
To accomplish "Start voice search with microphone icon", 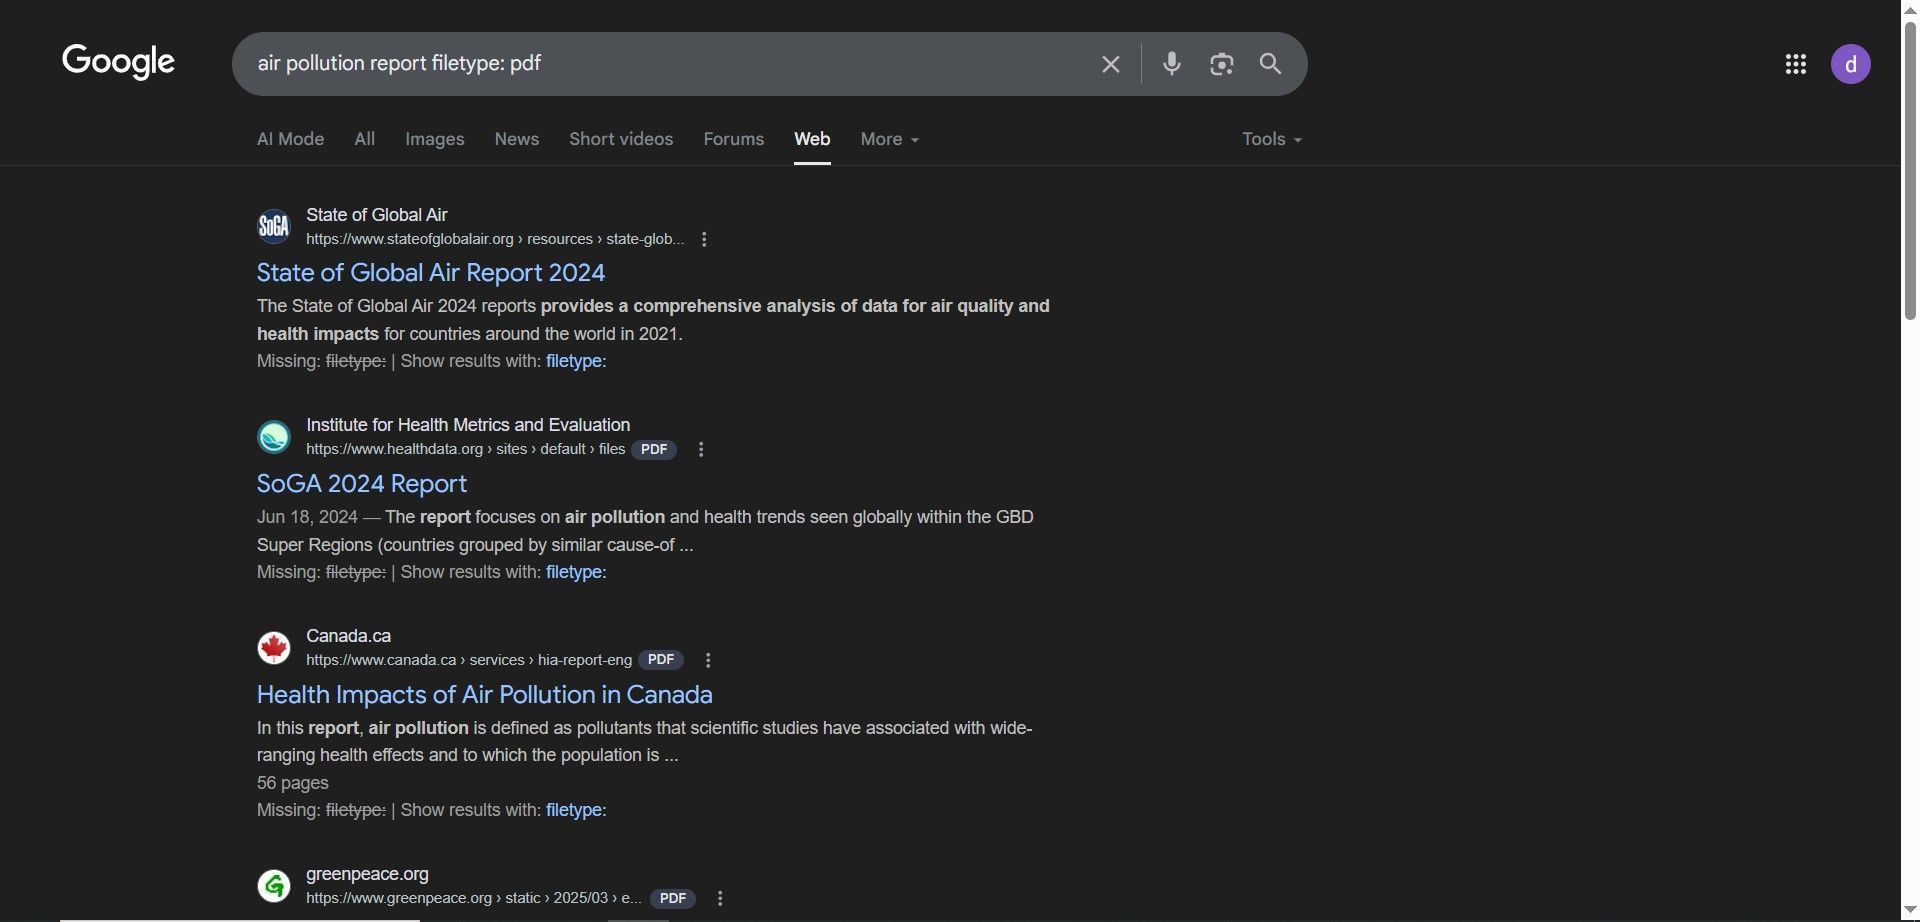I will [x=1172, y=64].
